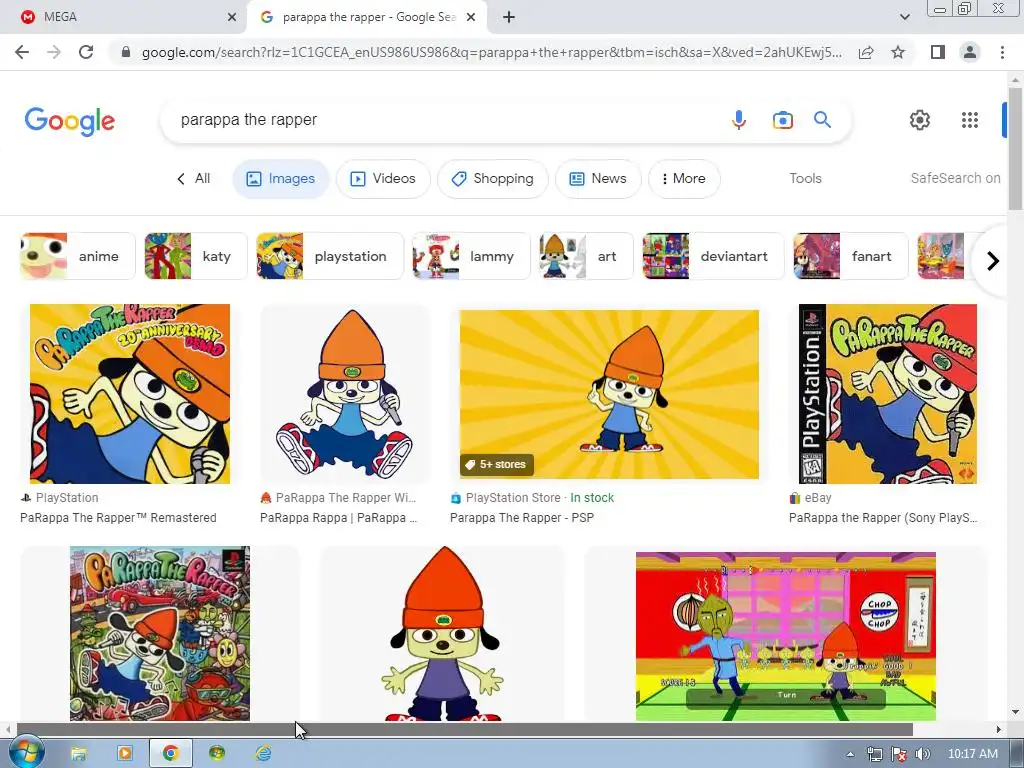1024x768 pixels.
Task: Click the Google logo
Action: (x=70, y=121)
